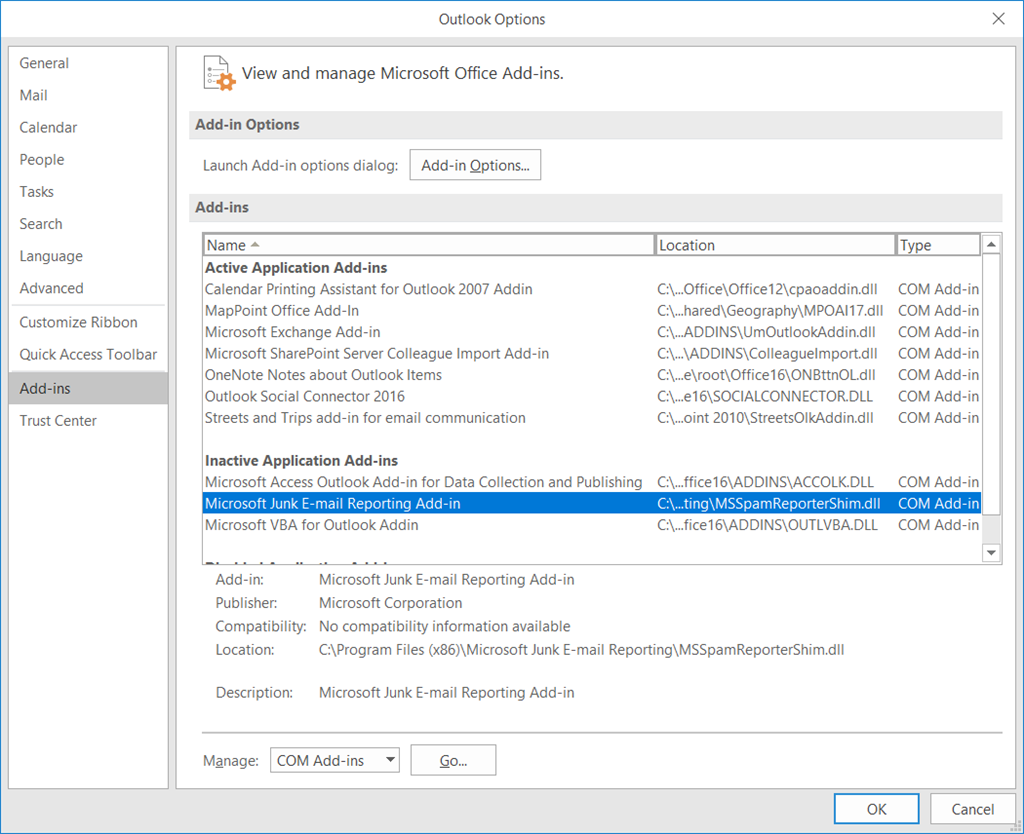Click the No compatibility information available text
Screen dimensions: 1024x834
[444, 626]
